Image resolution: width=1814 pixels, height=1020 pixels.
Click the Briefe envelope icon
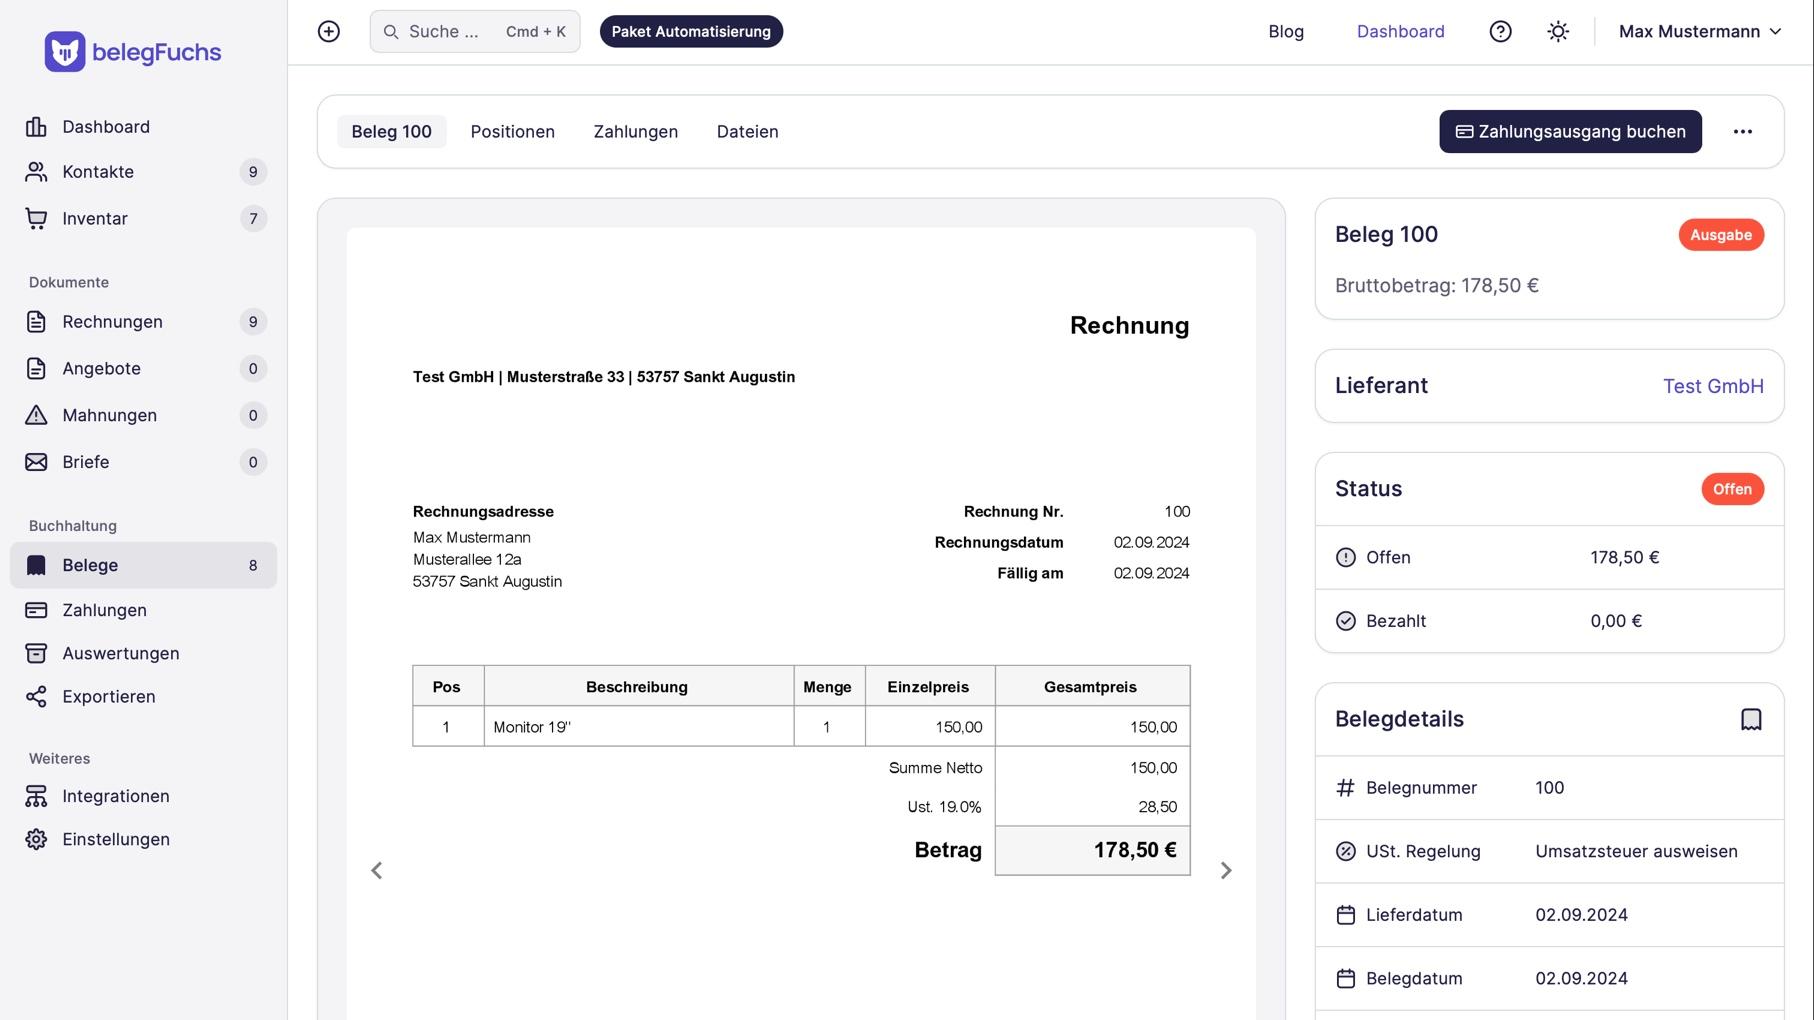36,462
